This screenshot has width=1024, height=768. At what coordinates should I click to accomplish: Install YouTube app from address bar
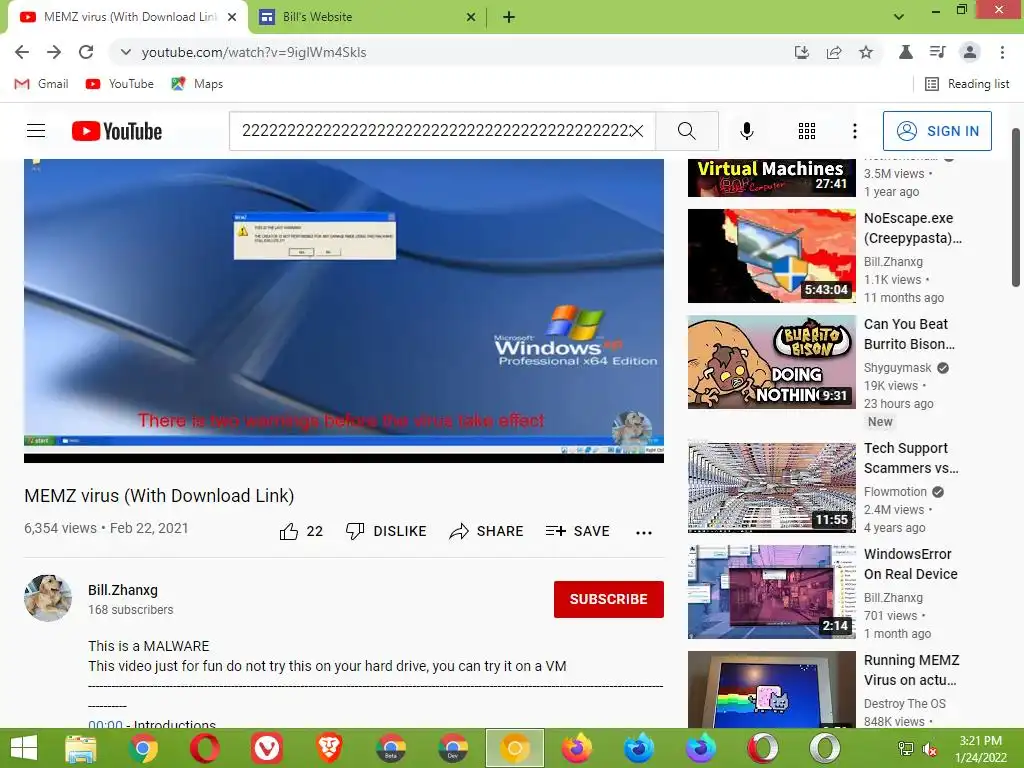click(x=802, y=52)
